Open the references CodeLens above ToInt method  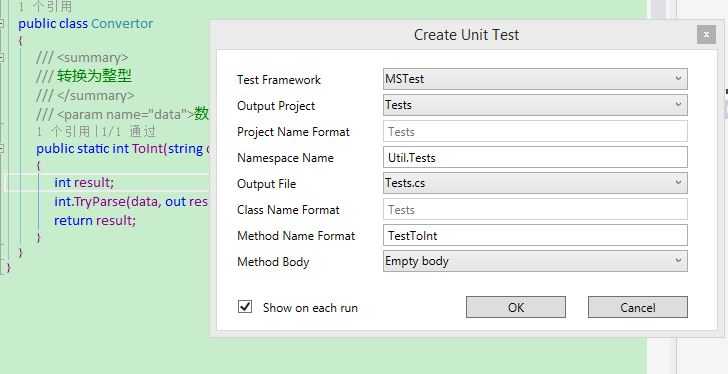tap(63, 132)
